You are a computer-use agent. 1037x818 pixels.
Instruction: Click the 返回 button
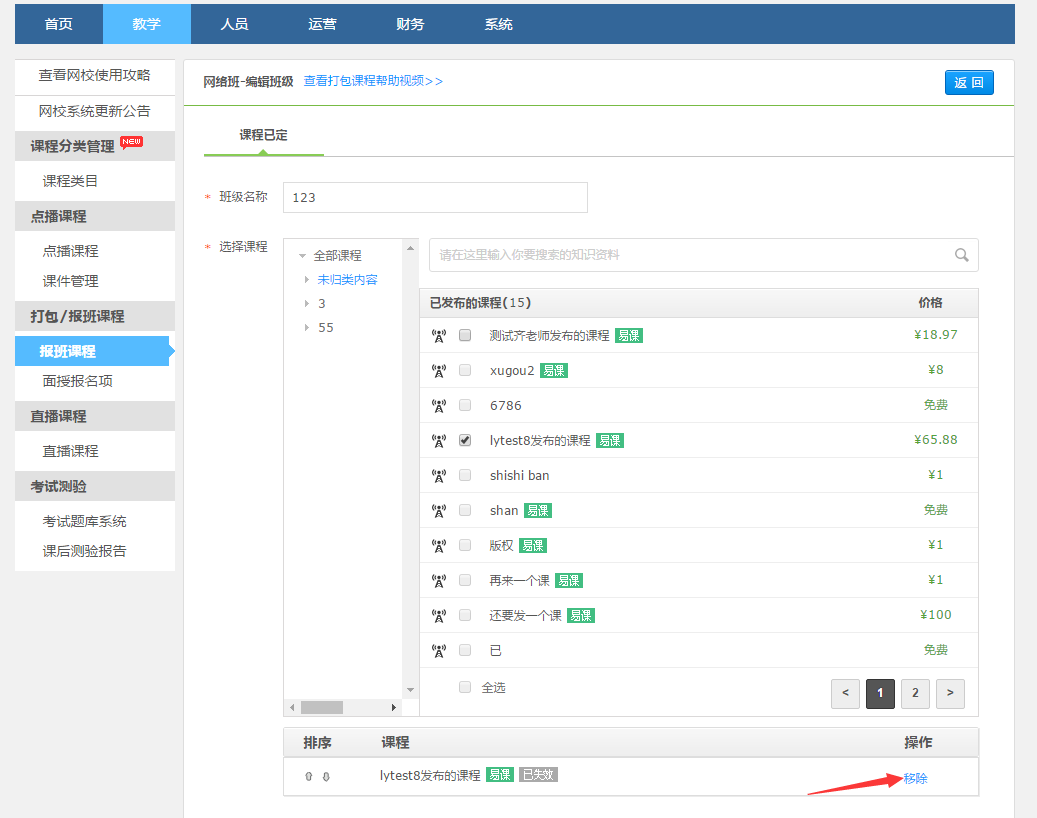pyautogui.click(x=969, y=82)
